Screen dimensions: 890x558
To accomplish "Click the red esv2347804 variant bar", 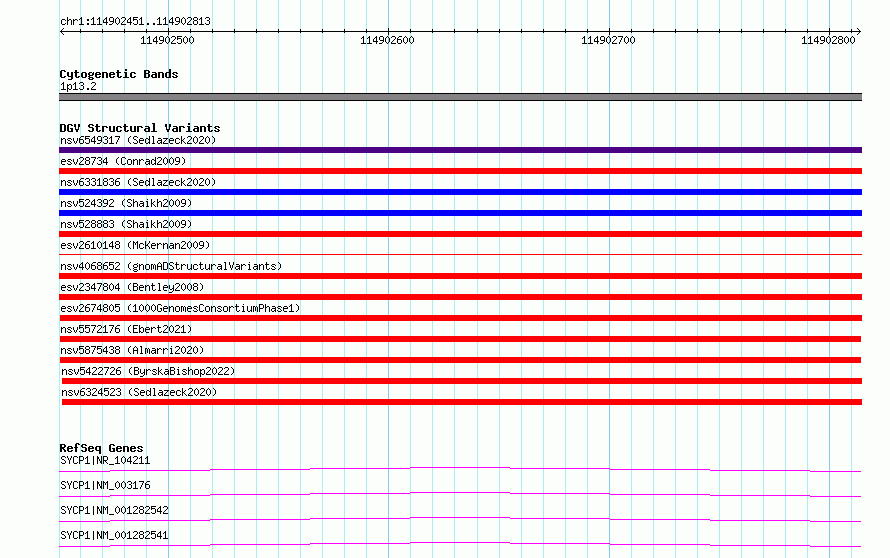I will coord(460,297).
